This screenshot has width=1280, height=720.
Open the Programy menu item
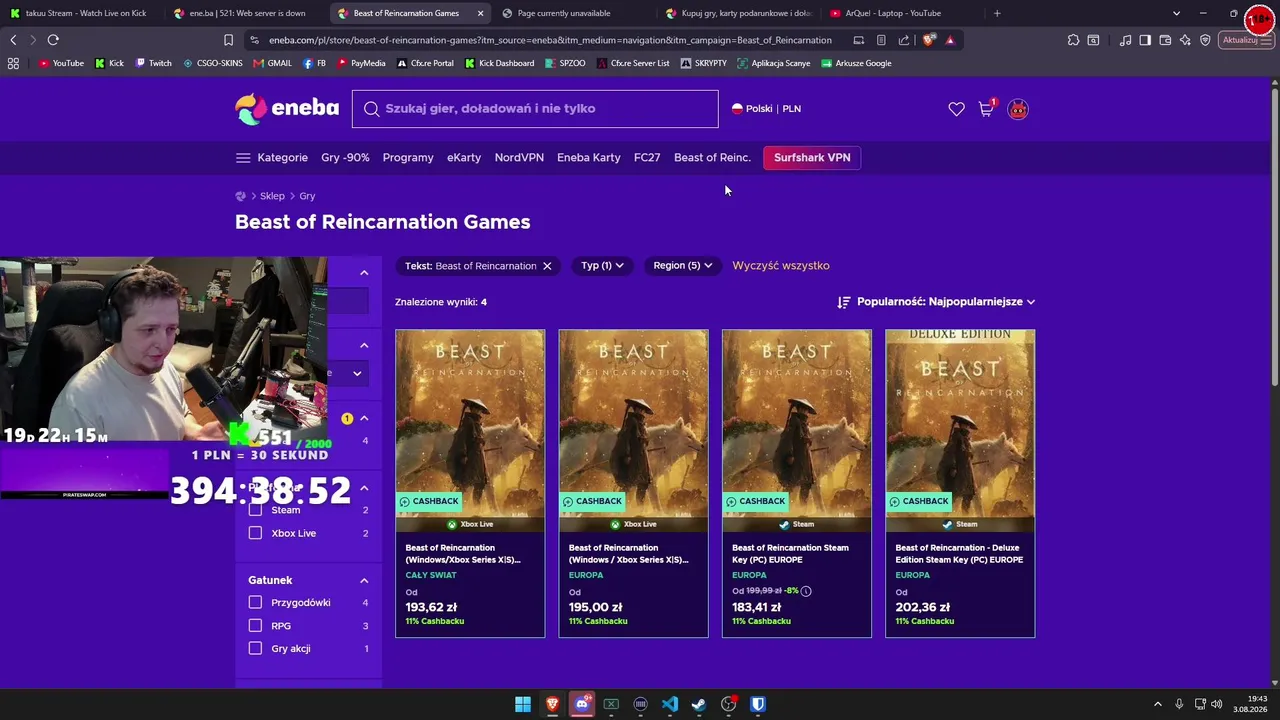[x=408, y=158]
